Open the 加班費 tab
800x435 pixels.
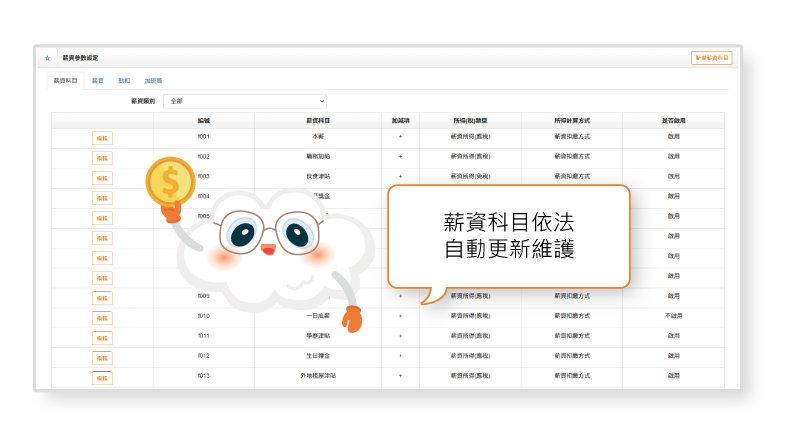point(153,81)
